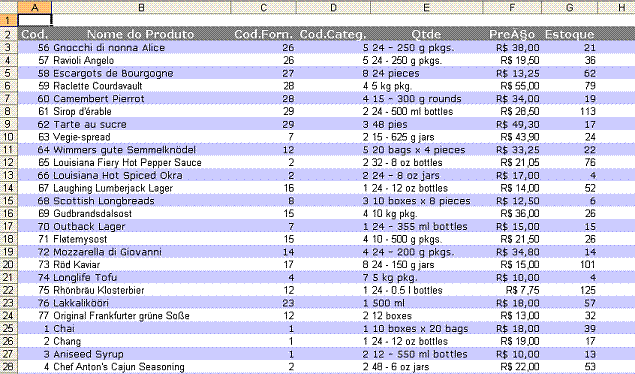Select the 'Camembert Pierrot' cell
Image resolution: width=635 pixels, height=374 pixels.
(x=141, y=98)
